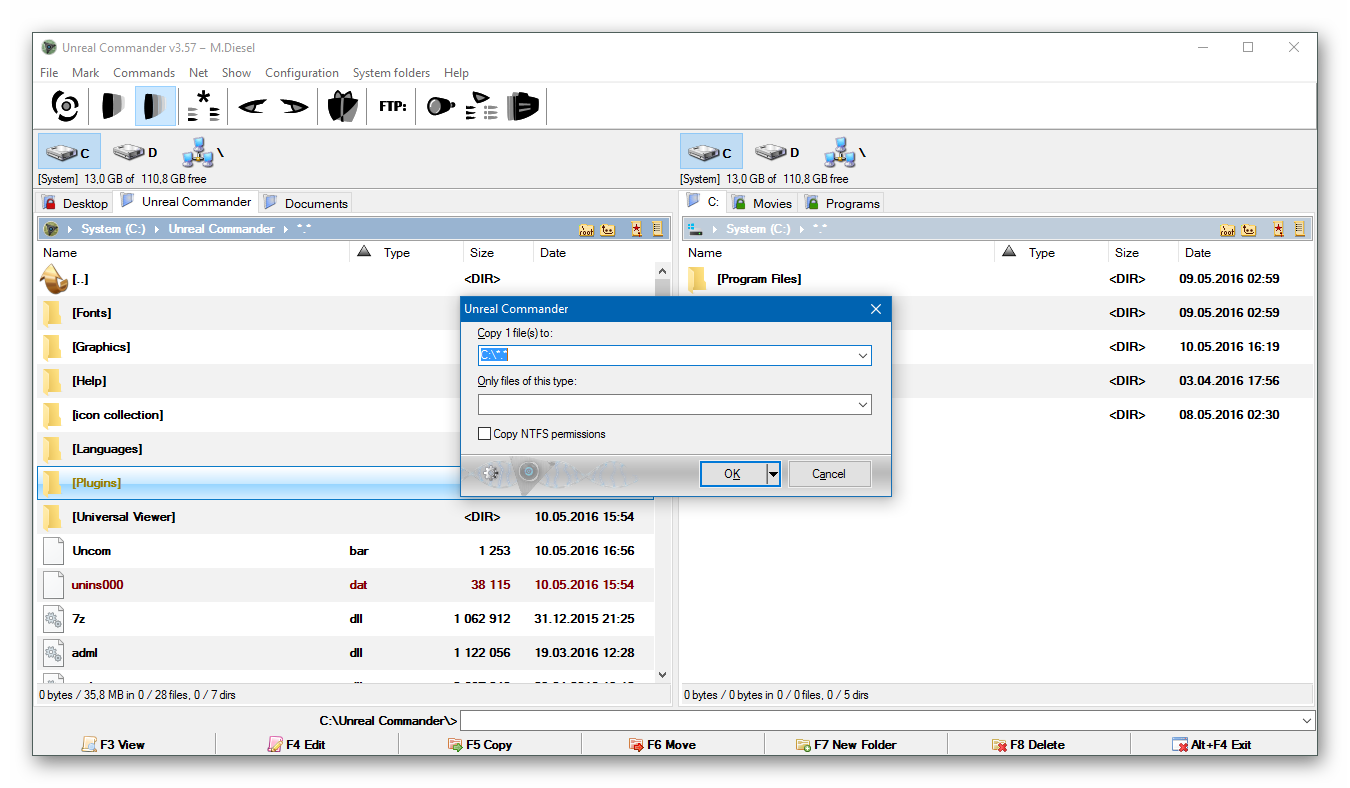1350x788 pixels.
Task: Click the first shaded-panel toolbar icon
Action: click(112, 105)
